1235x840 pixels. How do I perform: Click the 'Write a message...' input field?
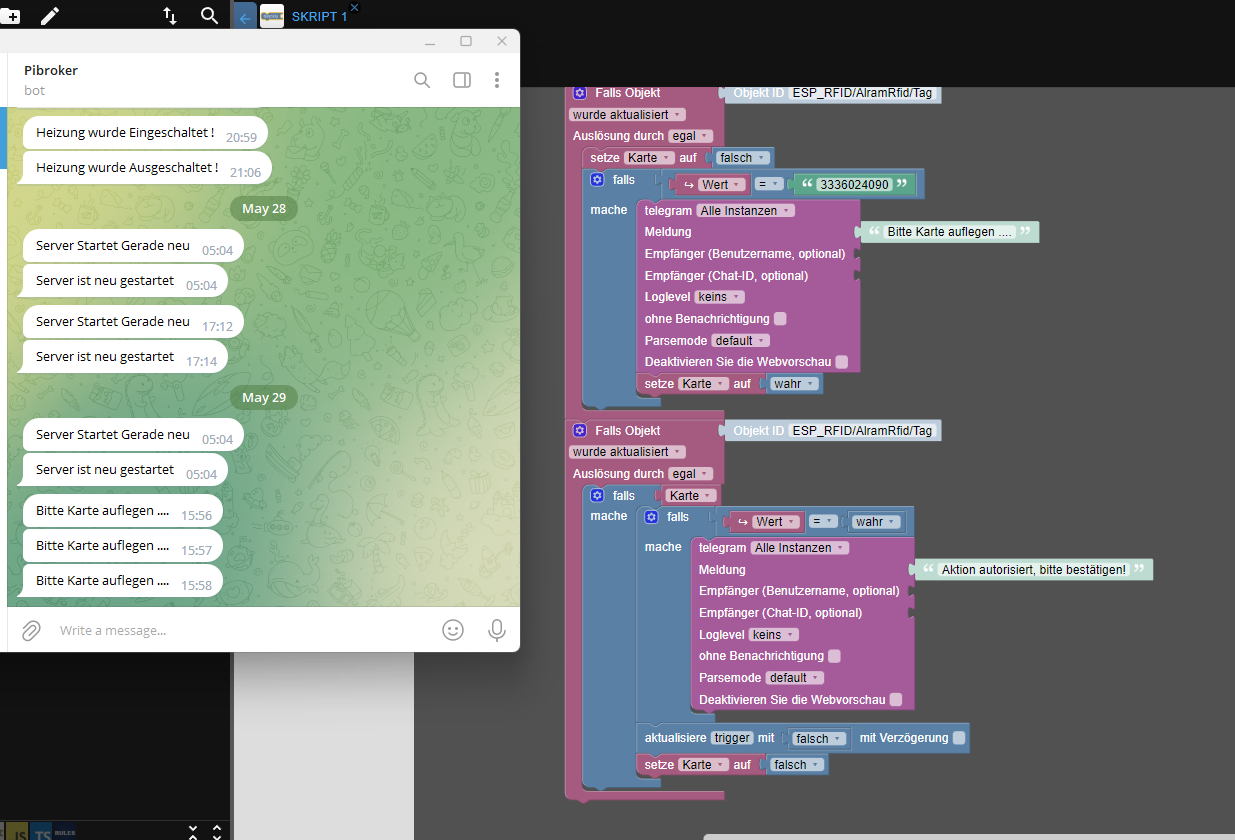pos(240,630)
